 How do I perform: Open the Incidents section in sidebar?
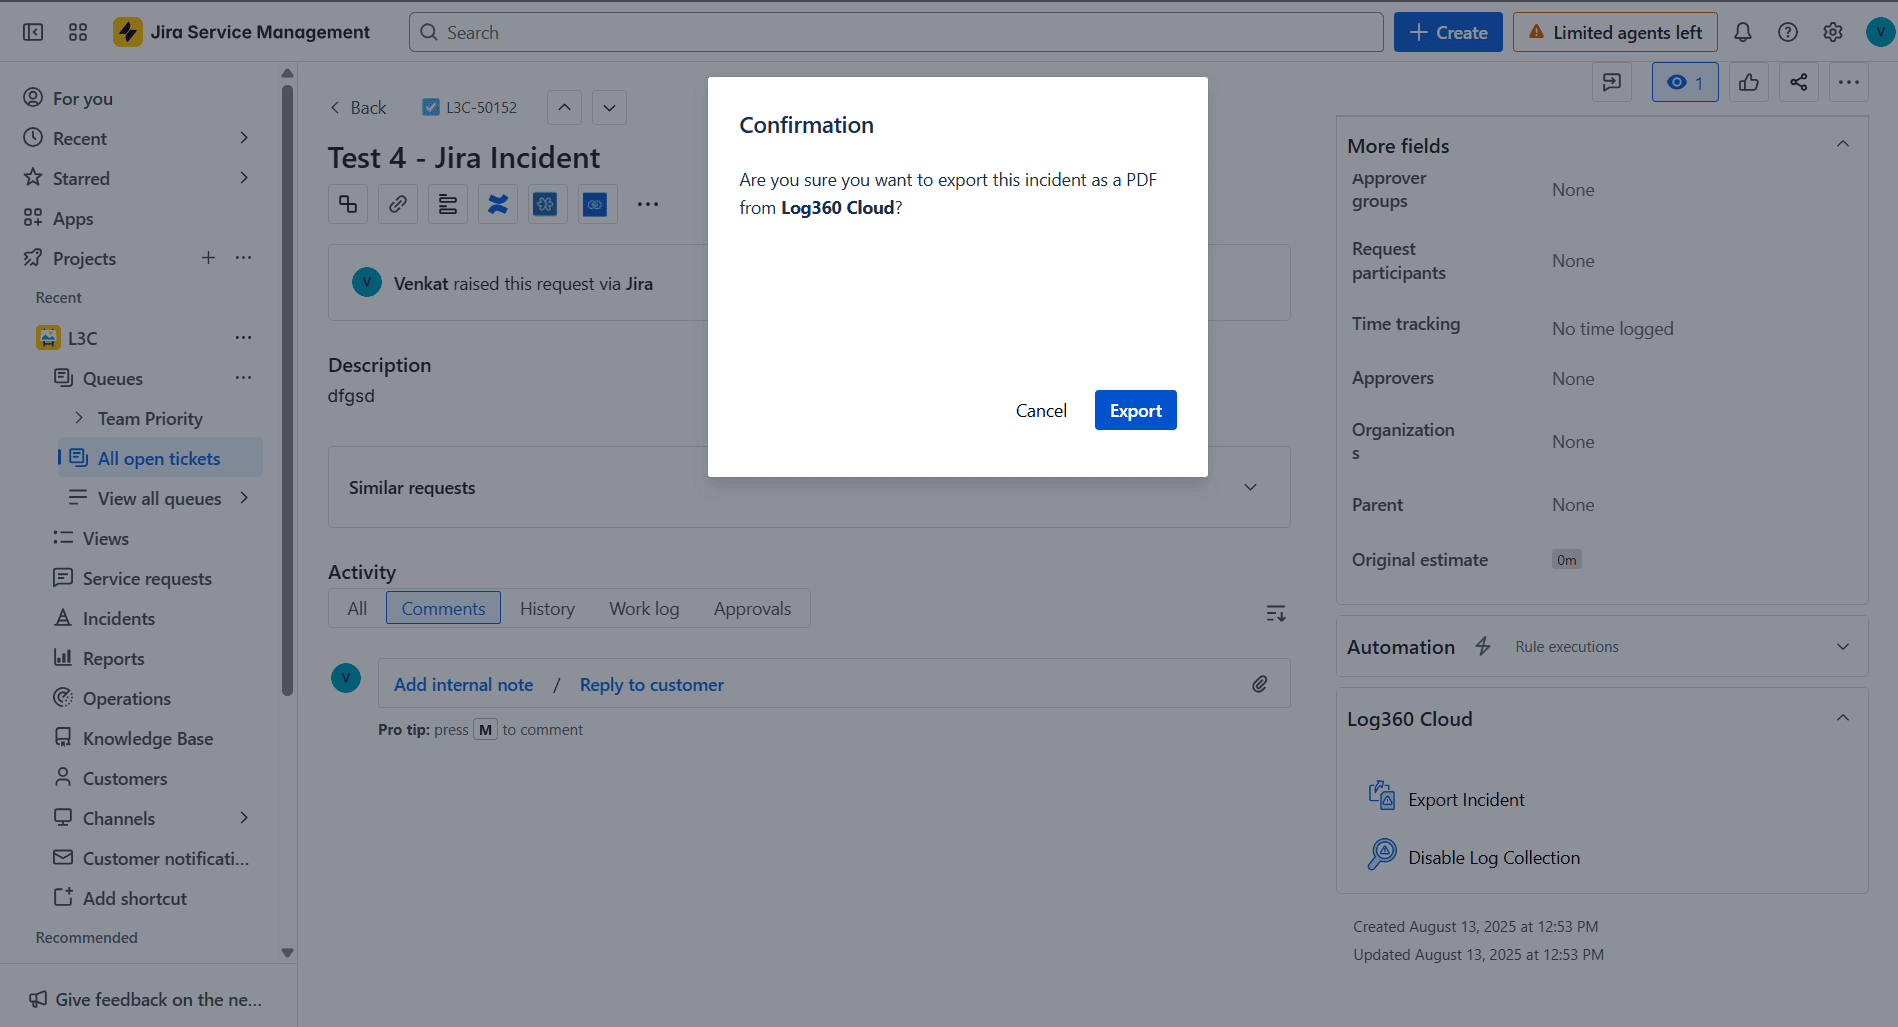tap(117, 618)
